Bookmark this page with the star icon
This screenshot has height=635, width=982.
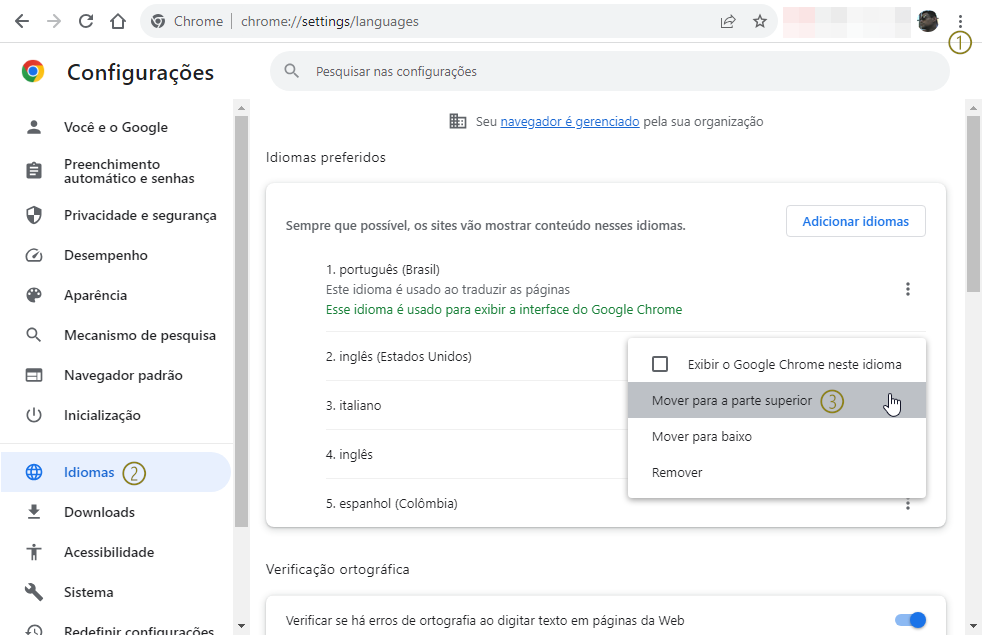click(x=760, y=21)
